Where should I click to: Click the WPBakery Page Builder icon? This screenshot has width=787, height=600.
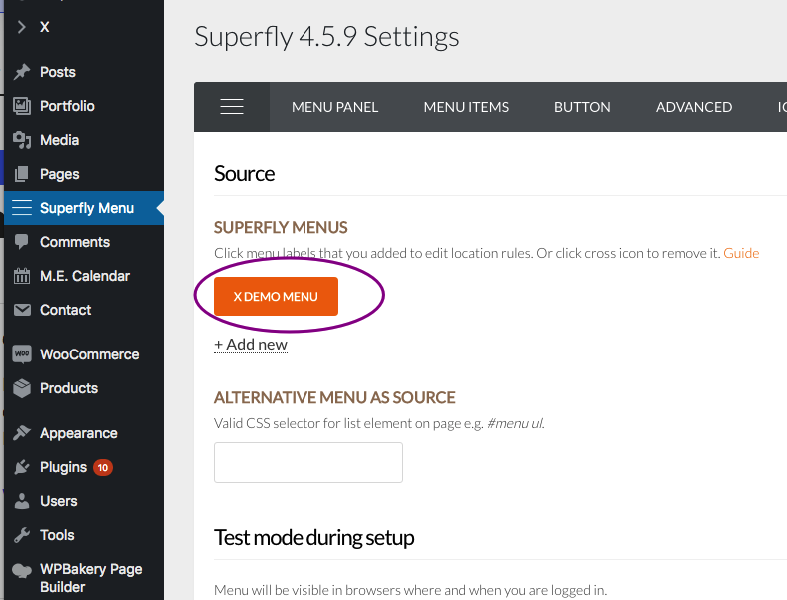(22, 570)
